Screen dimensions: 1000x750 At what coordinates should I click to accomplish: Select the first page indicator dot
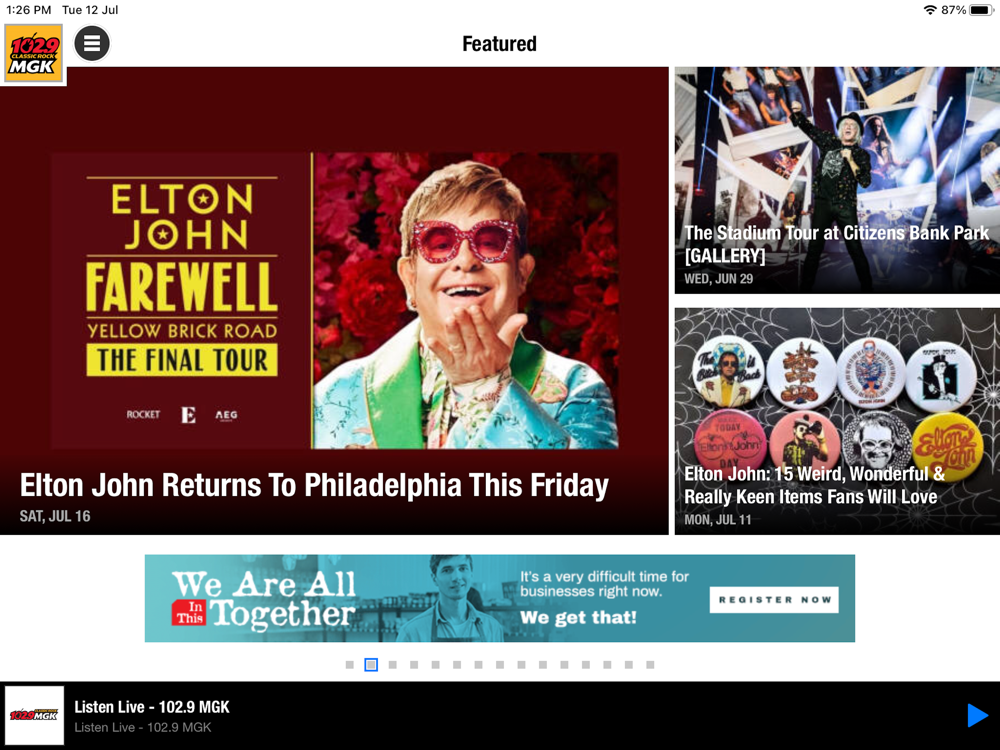pyautogui.click(x=349, y=665)
